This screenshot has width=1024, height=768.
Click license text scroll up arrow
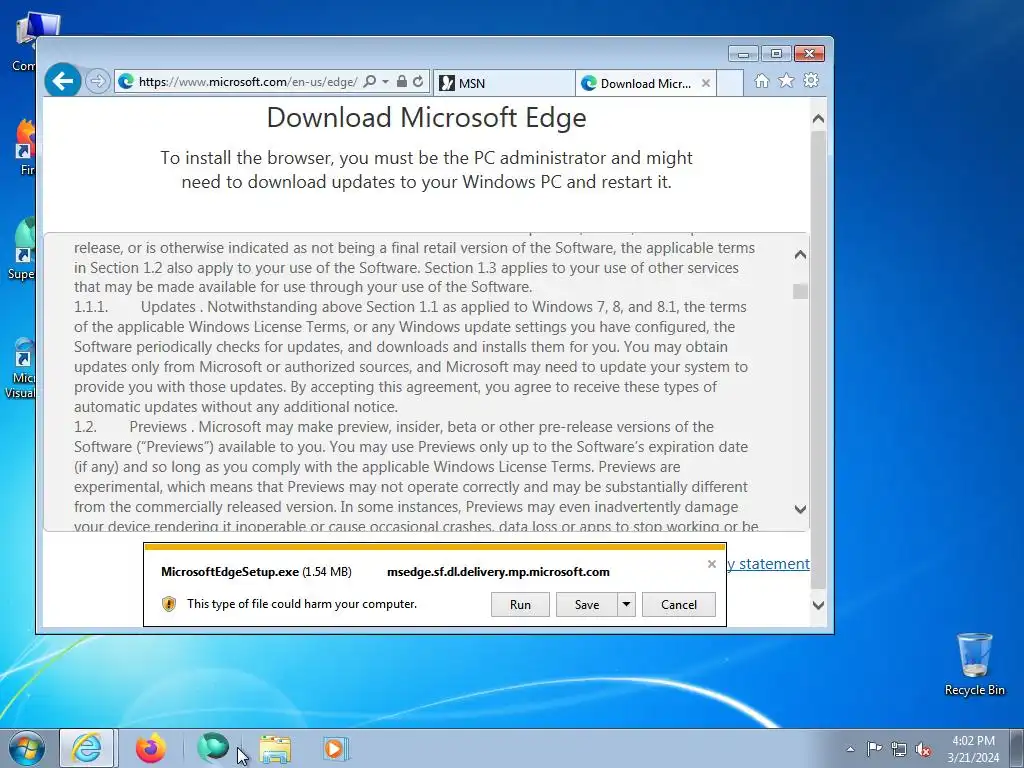click(x=800, y=255)
